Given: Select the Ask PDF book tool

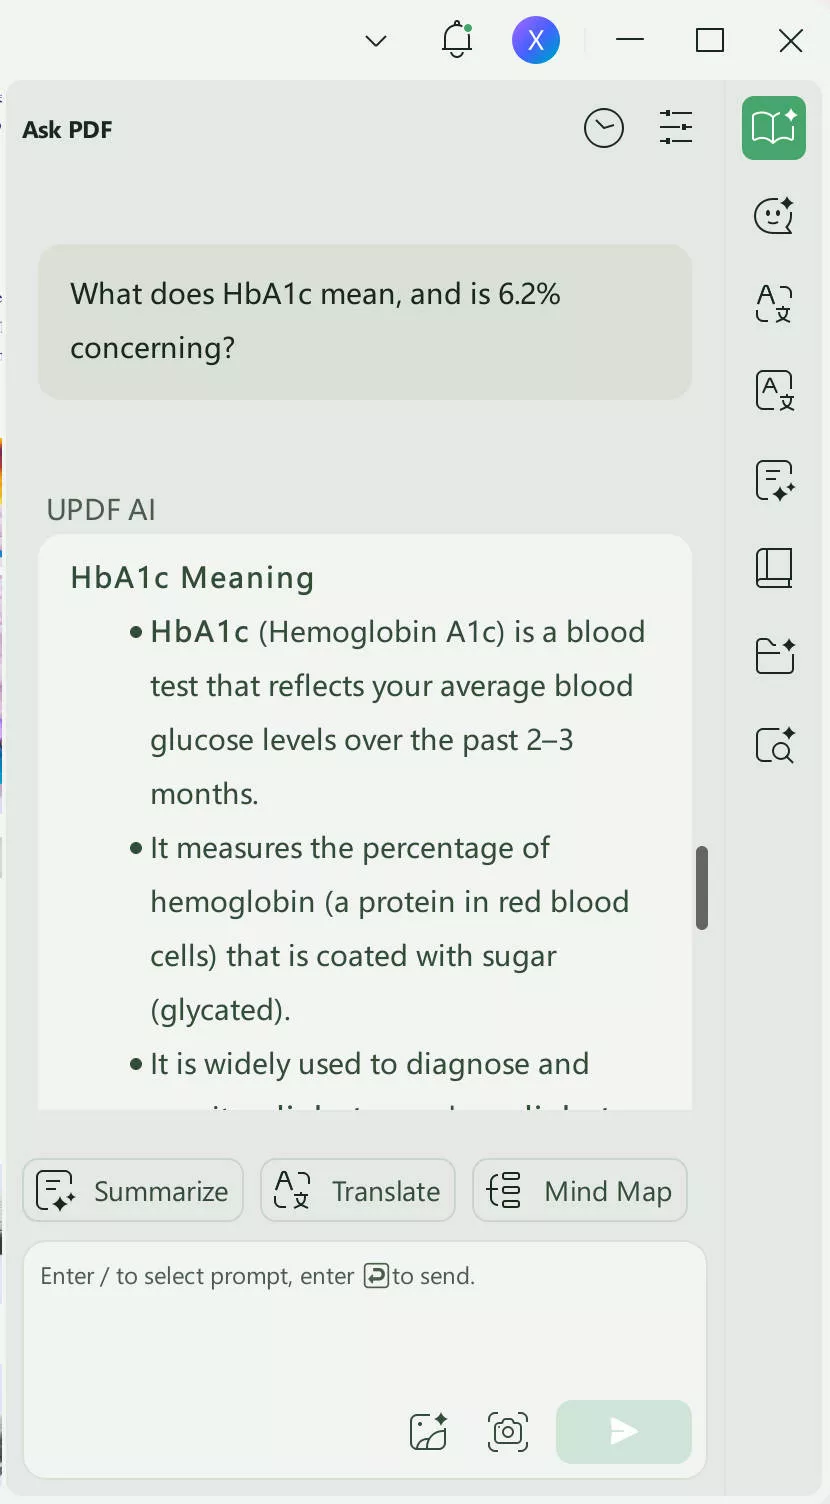Looking at the screenshot, I should point(773,128).
